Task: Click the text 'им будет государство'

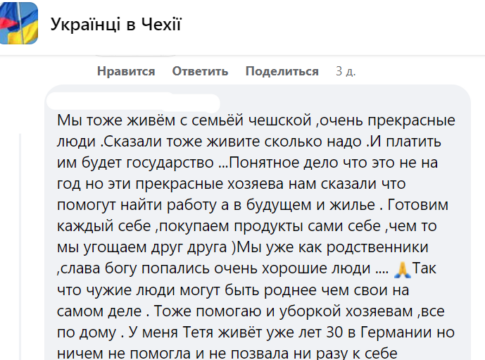Action: [x=135, y=163]
